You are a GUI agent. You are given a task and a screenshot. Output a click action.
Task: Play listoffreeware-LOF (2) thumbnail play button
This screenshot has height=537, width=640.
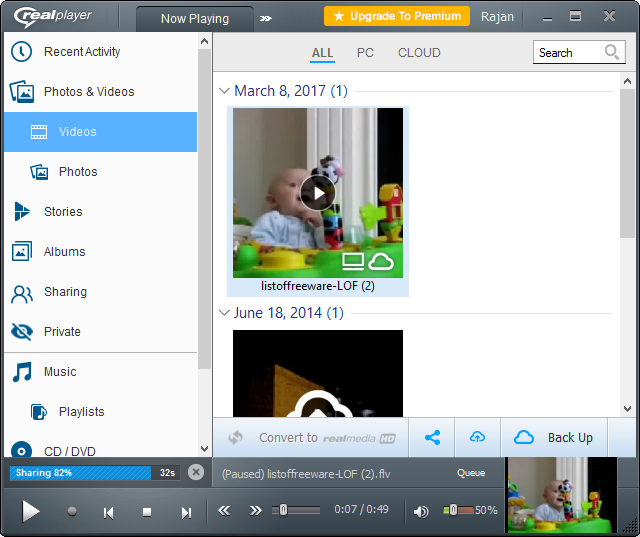[x=318, y=193]
